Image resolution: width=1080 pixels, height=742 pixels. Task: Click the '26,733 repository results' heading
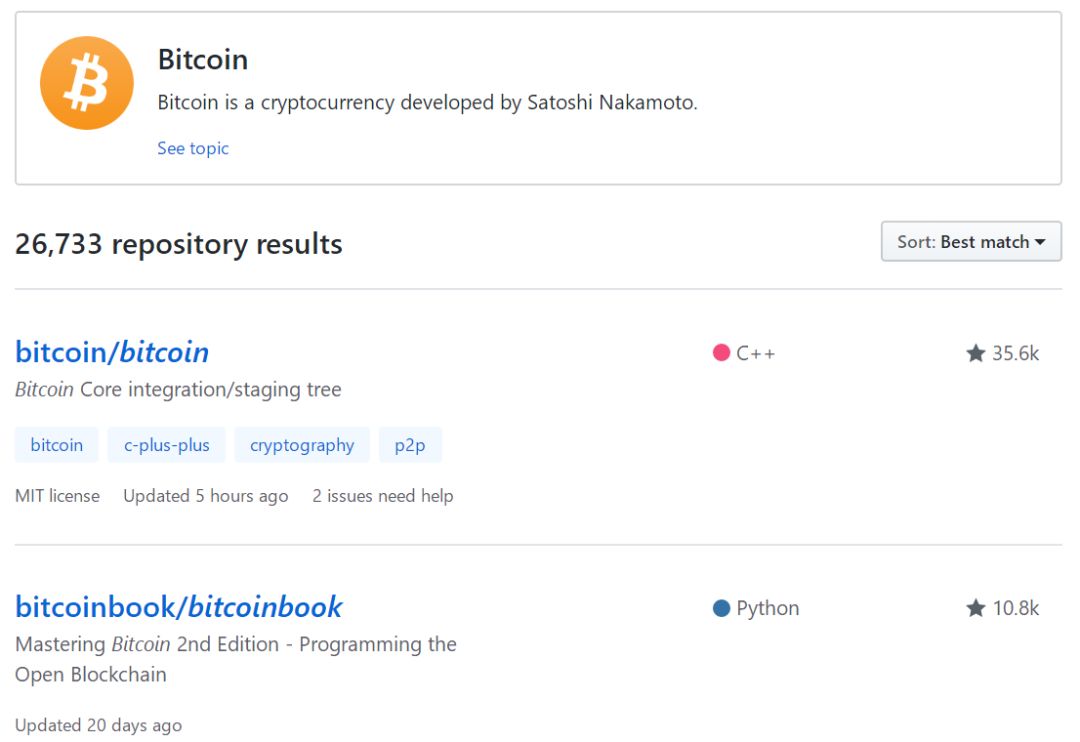178,245
